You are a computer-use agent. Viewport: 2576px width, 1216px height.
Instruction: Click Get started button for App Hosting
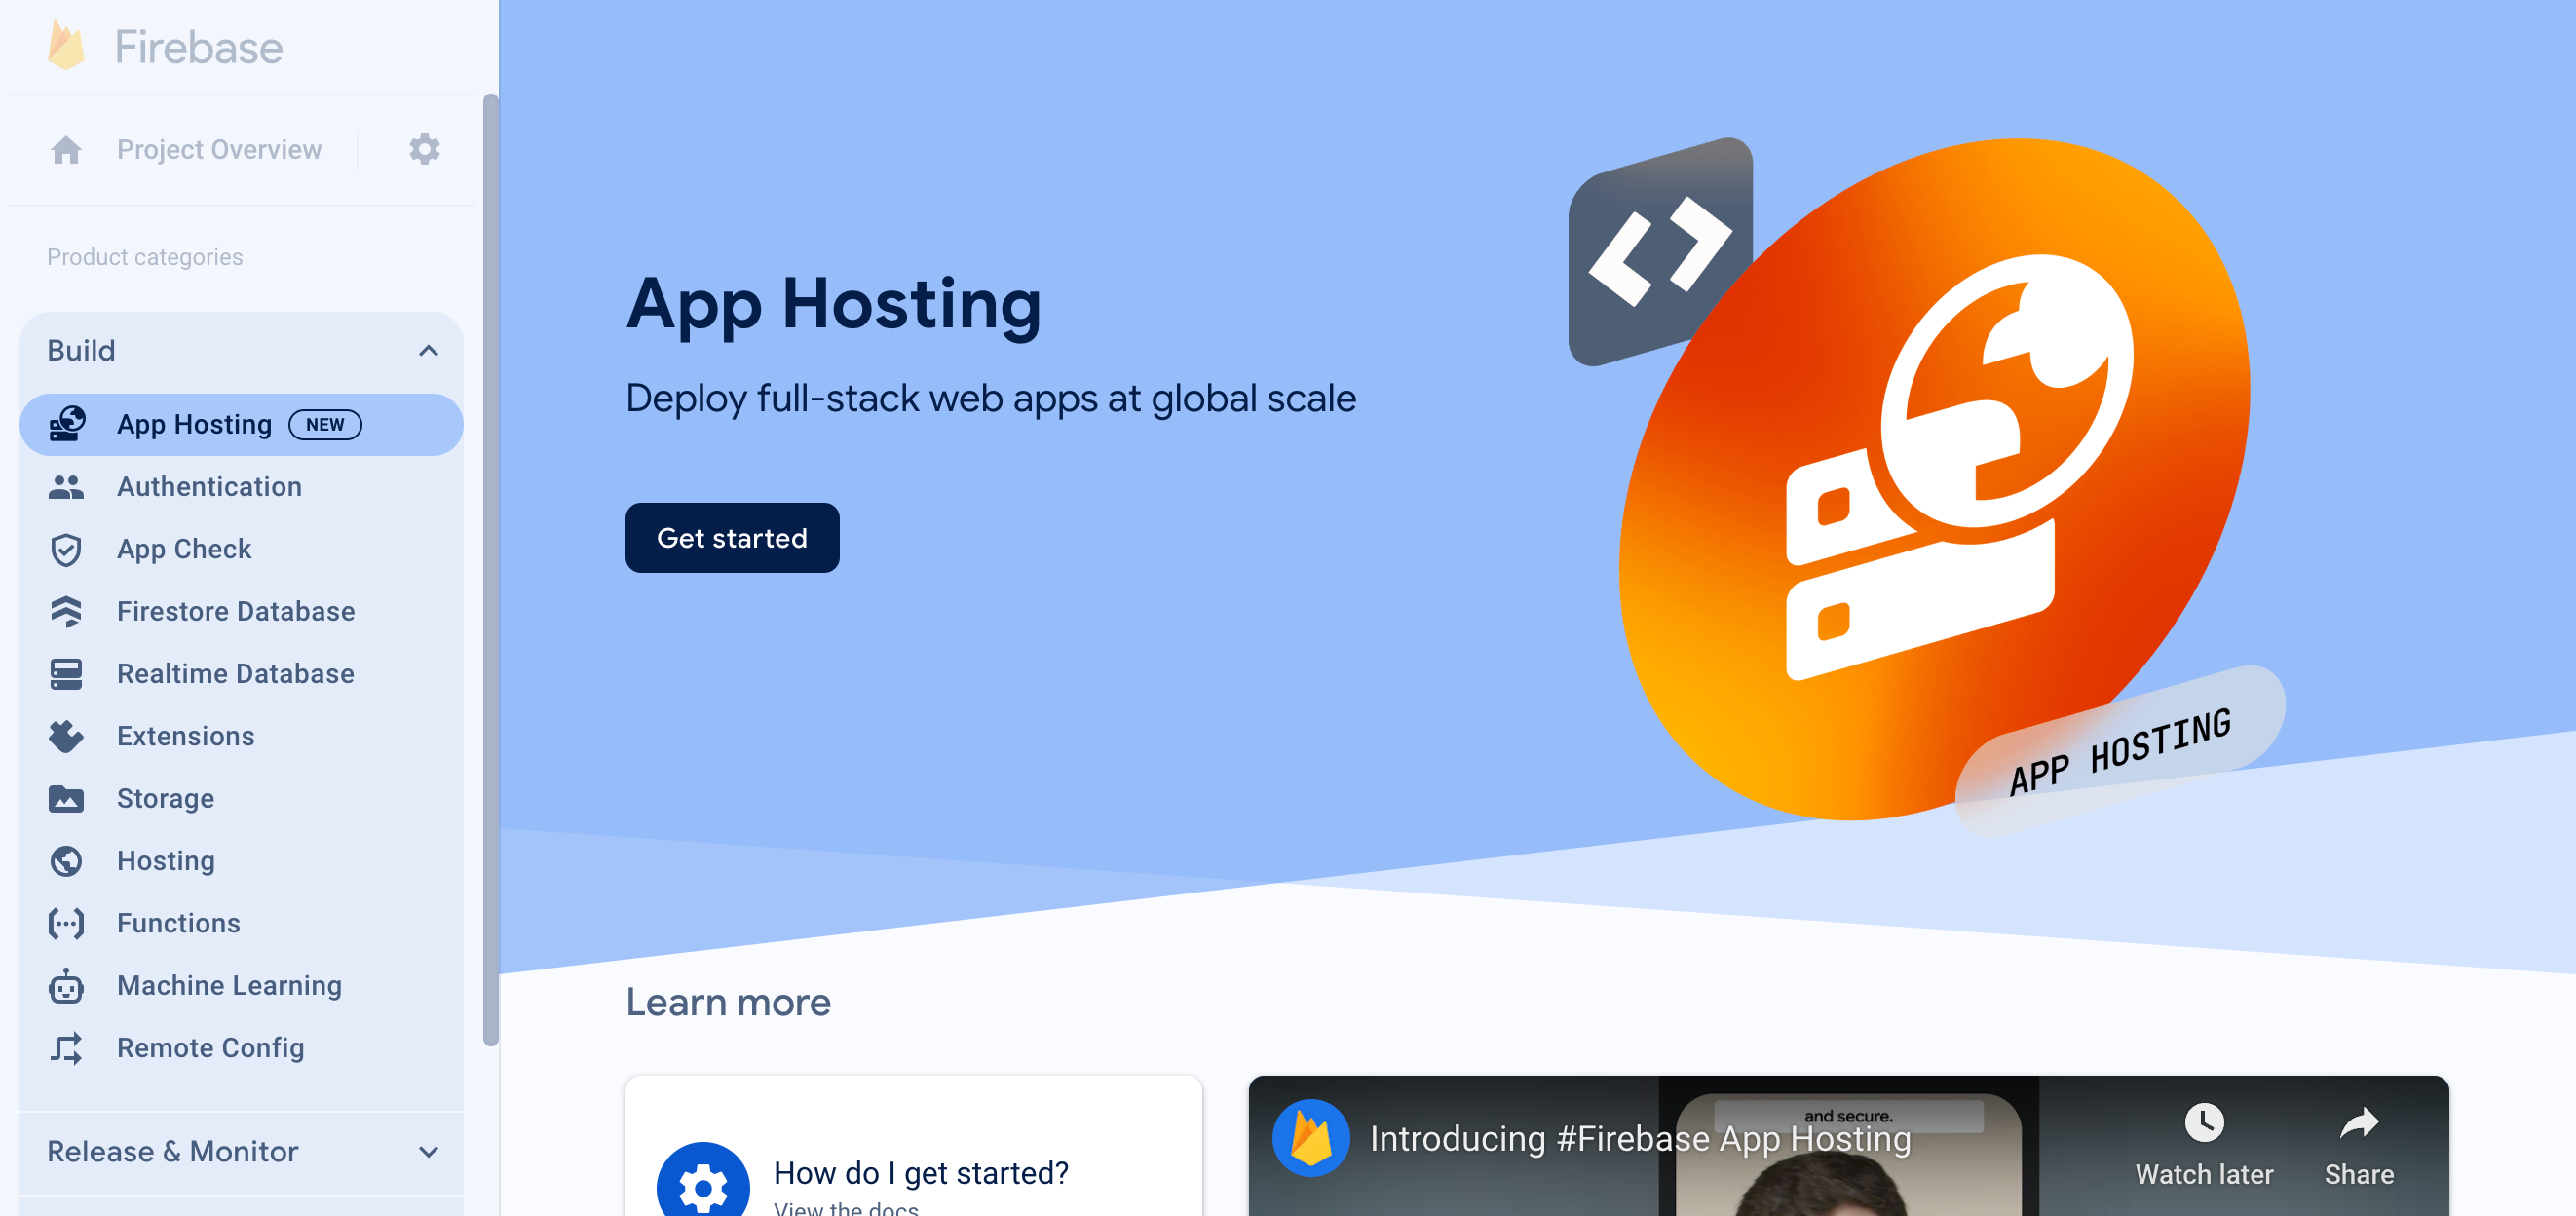[x=733, y=537]
